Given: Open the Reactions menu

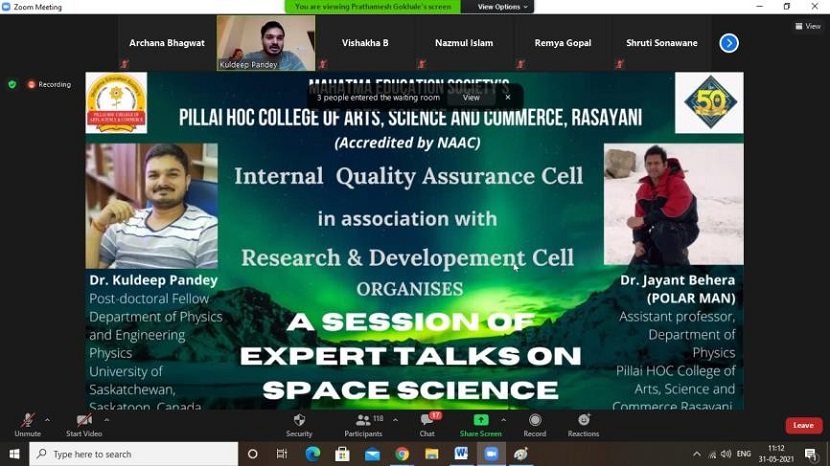Looking at the screenshot, I should (x=583, y=423).
